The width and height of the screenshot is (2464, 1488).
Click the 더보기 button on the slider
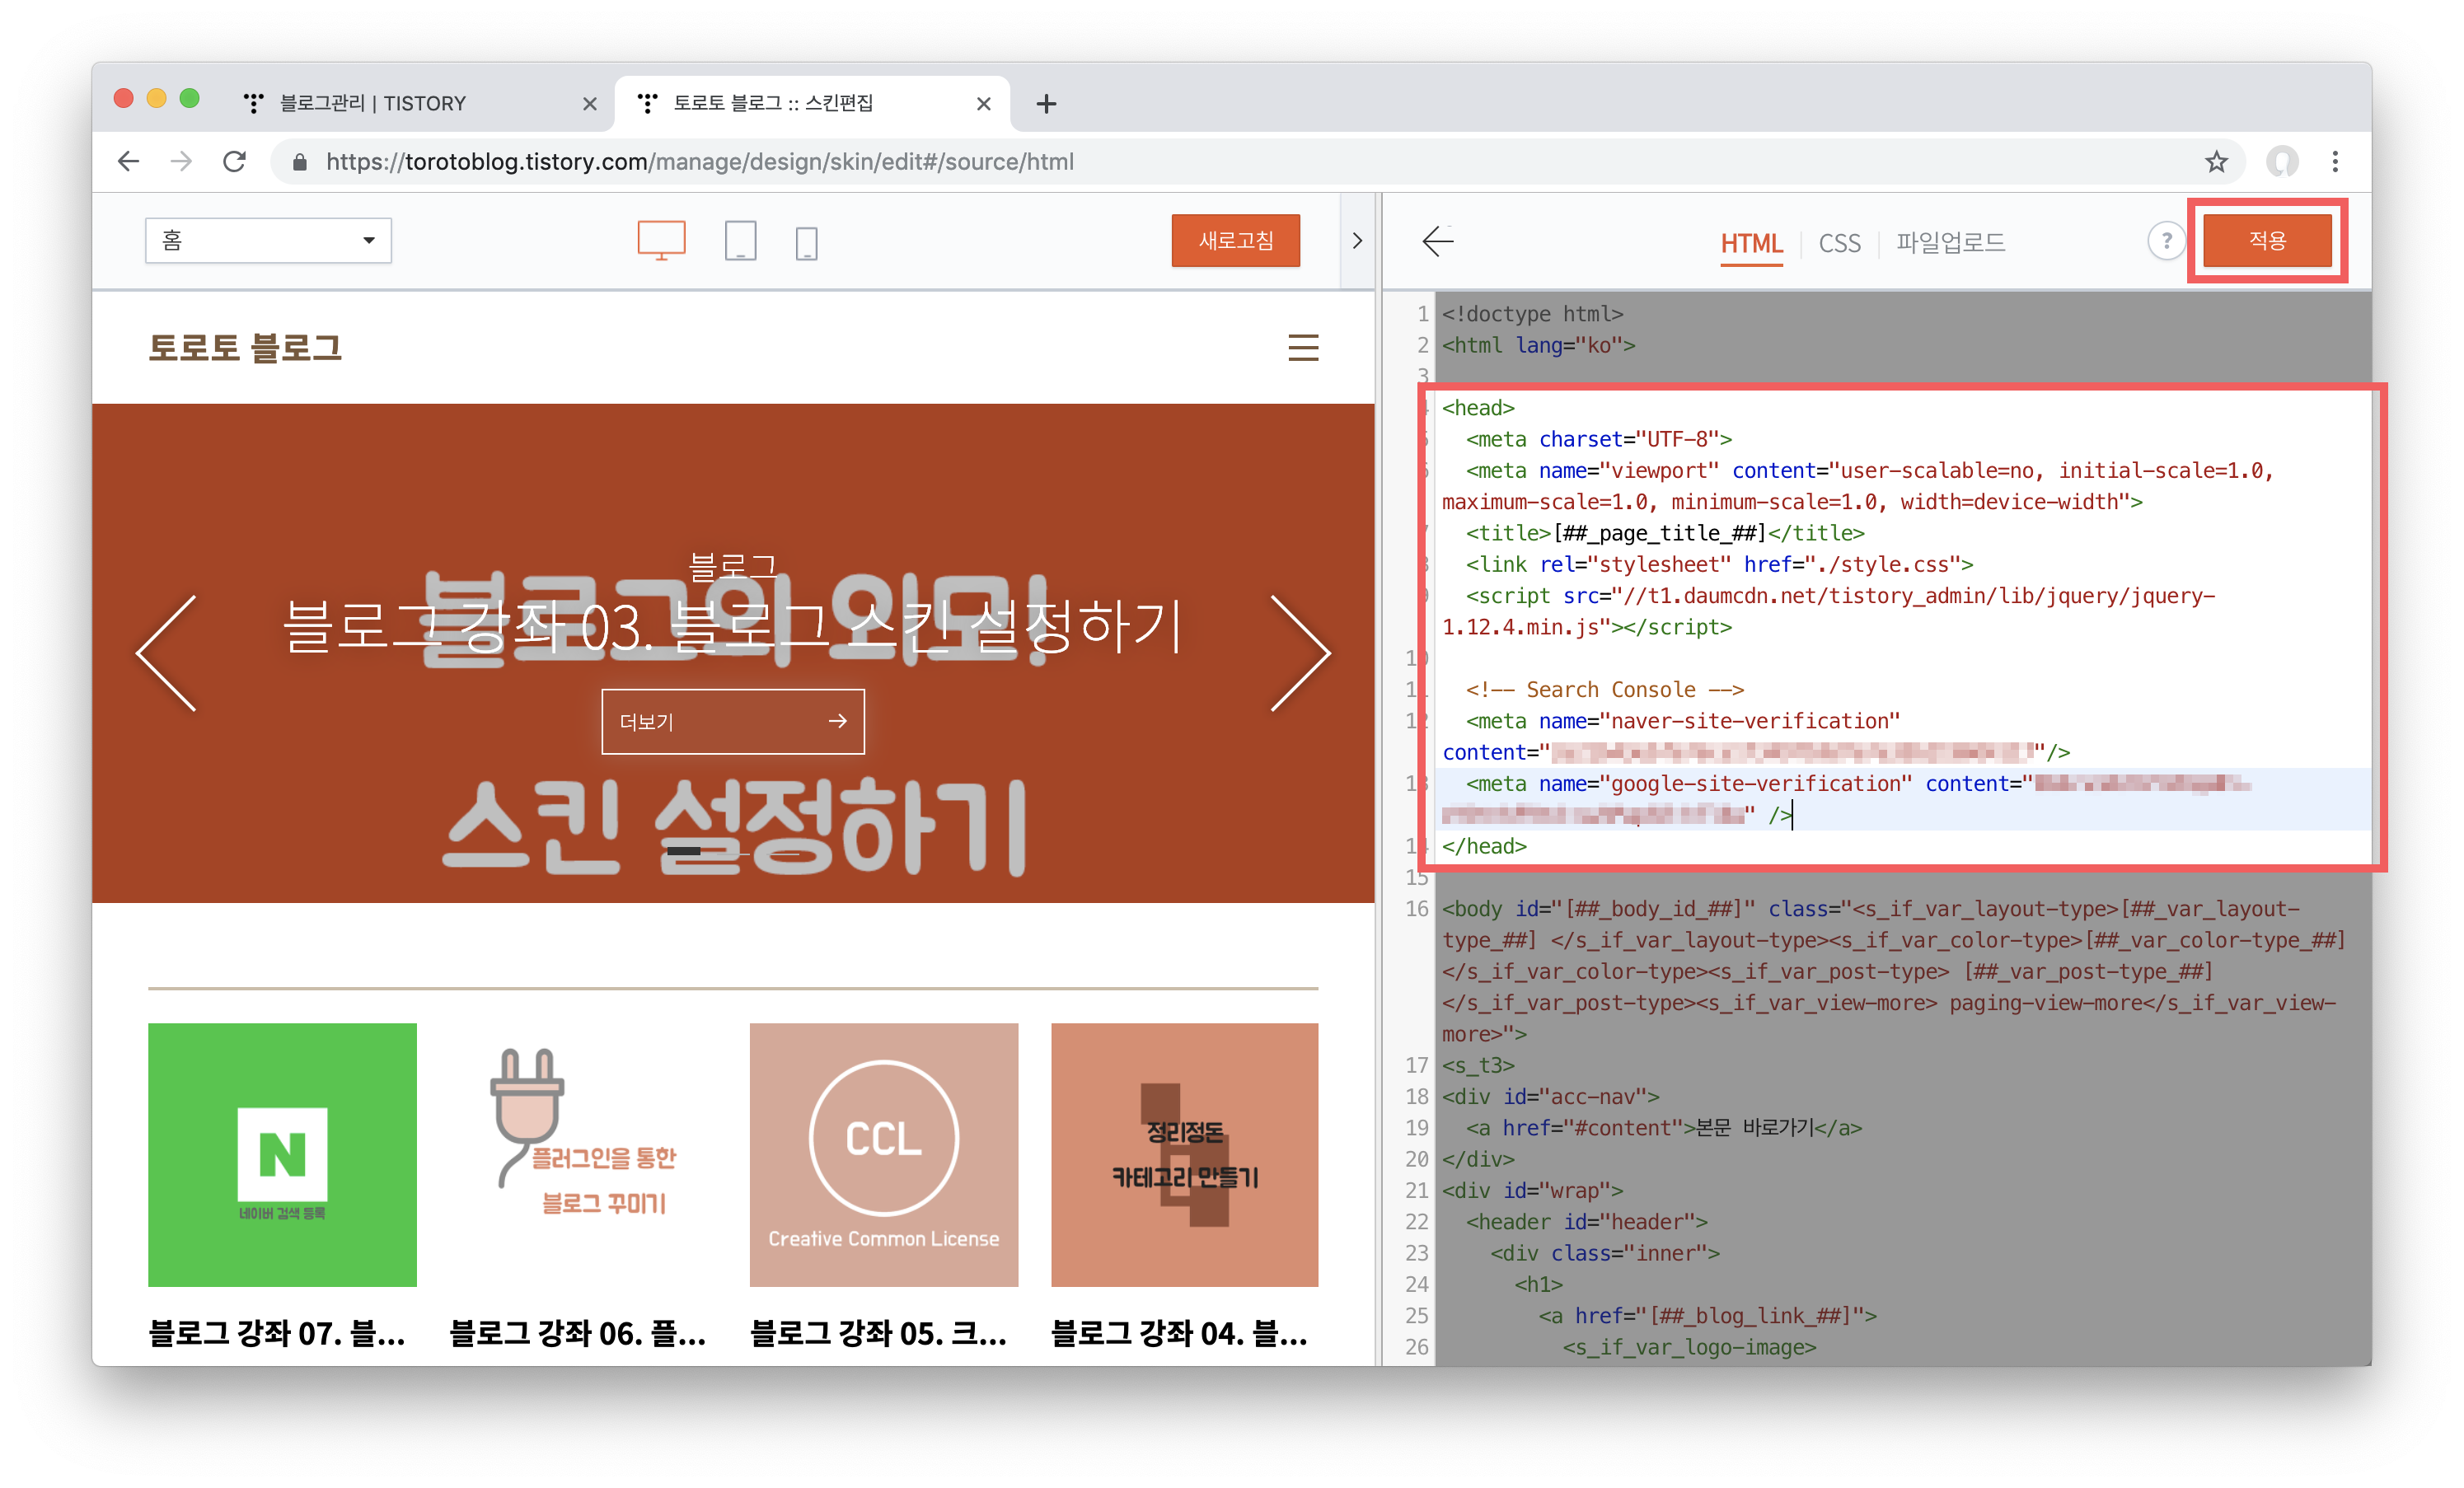tap(732, 721)
